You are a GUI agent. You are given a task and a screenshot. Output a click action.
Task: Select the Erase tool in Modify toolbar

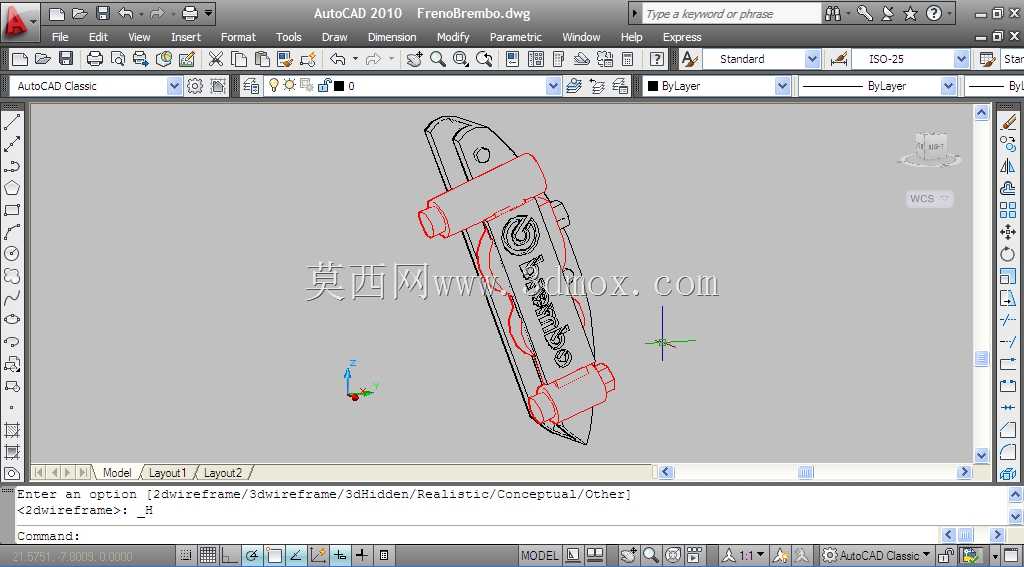click(x=1008, y=122)
